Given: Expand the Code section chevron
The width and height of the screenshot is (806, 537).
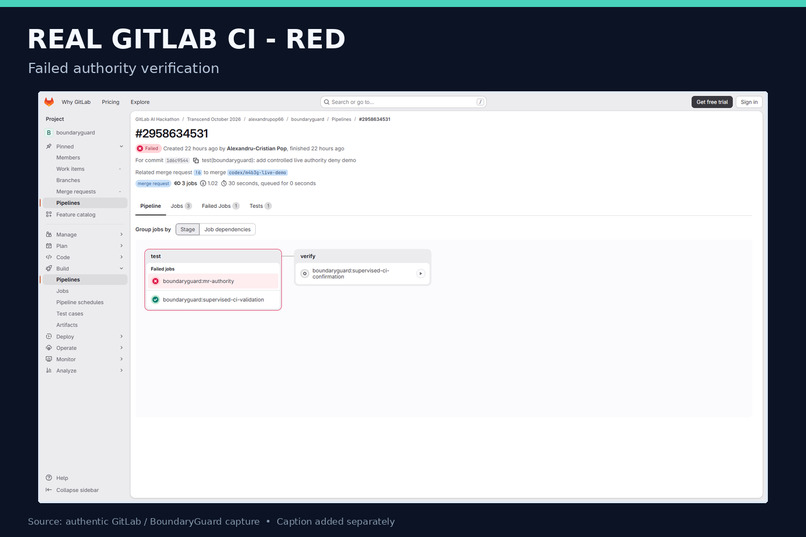Looking at the screenshot, I should tap(121, 257).
